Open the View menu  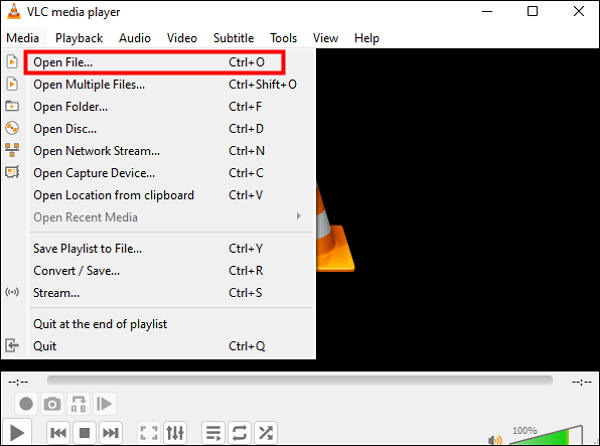(x=325, y=38)
